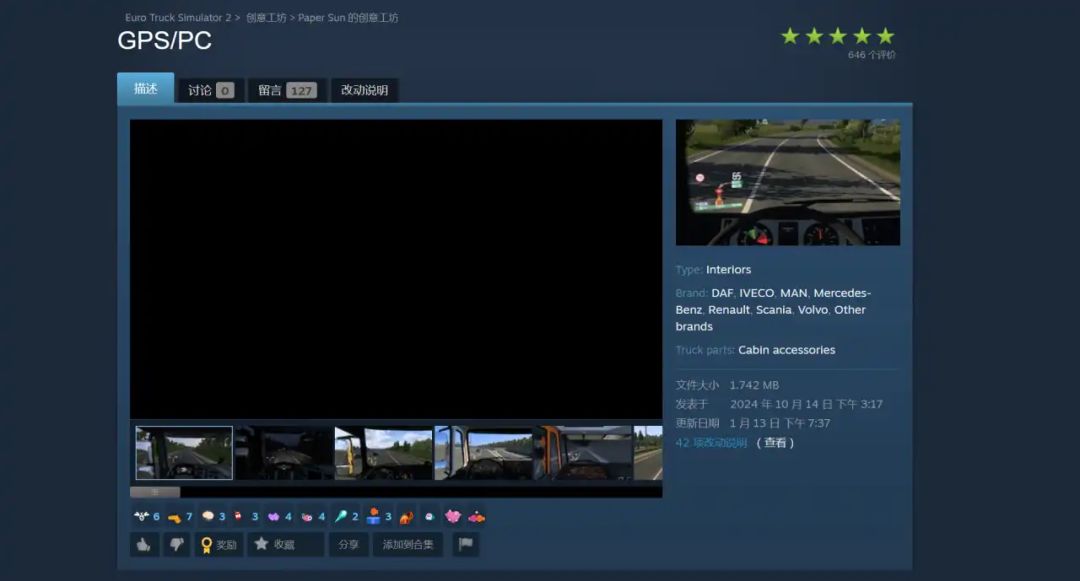The width and height of the screenshot is (1080, 581).
Task: Click the 奖励 award button
Action: (219, 545)
